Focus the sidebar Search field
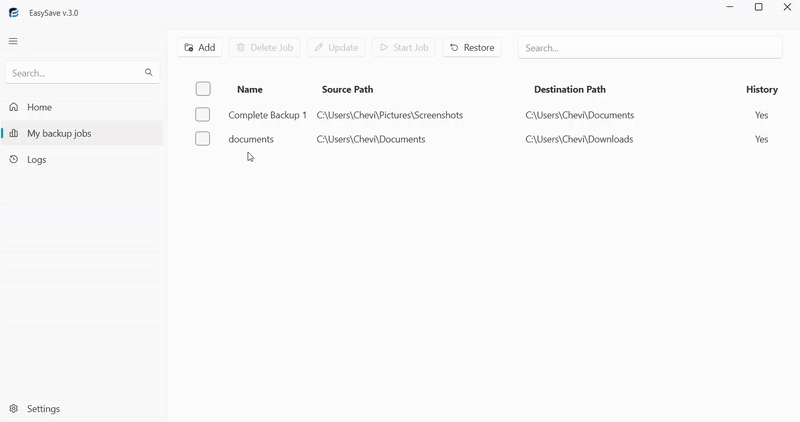 pos(82,73)
